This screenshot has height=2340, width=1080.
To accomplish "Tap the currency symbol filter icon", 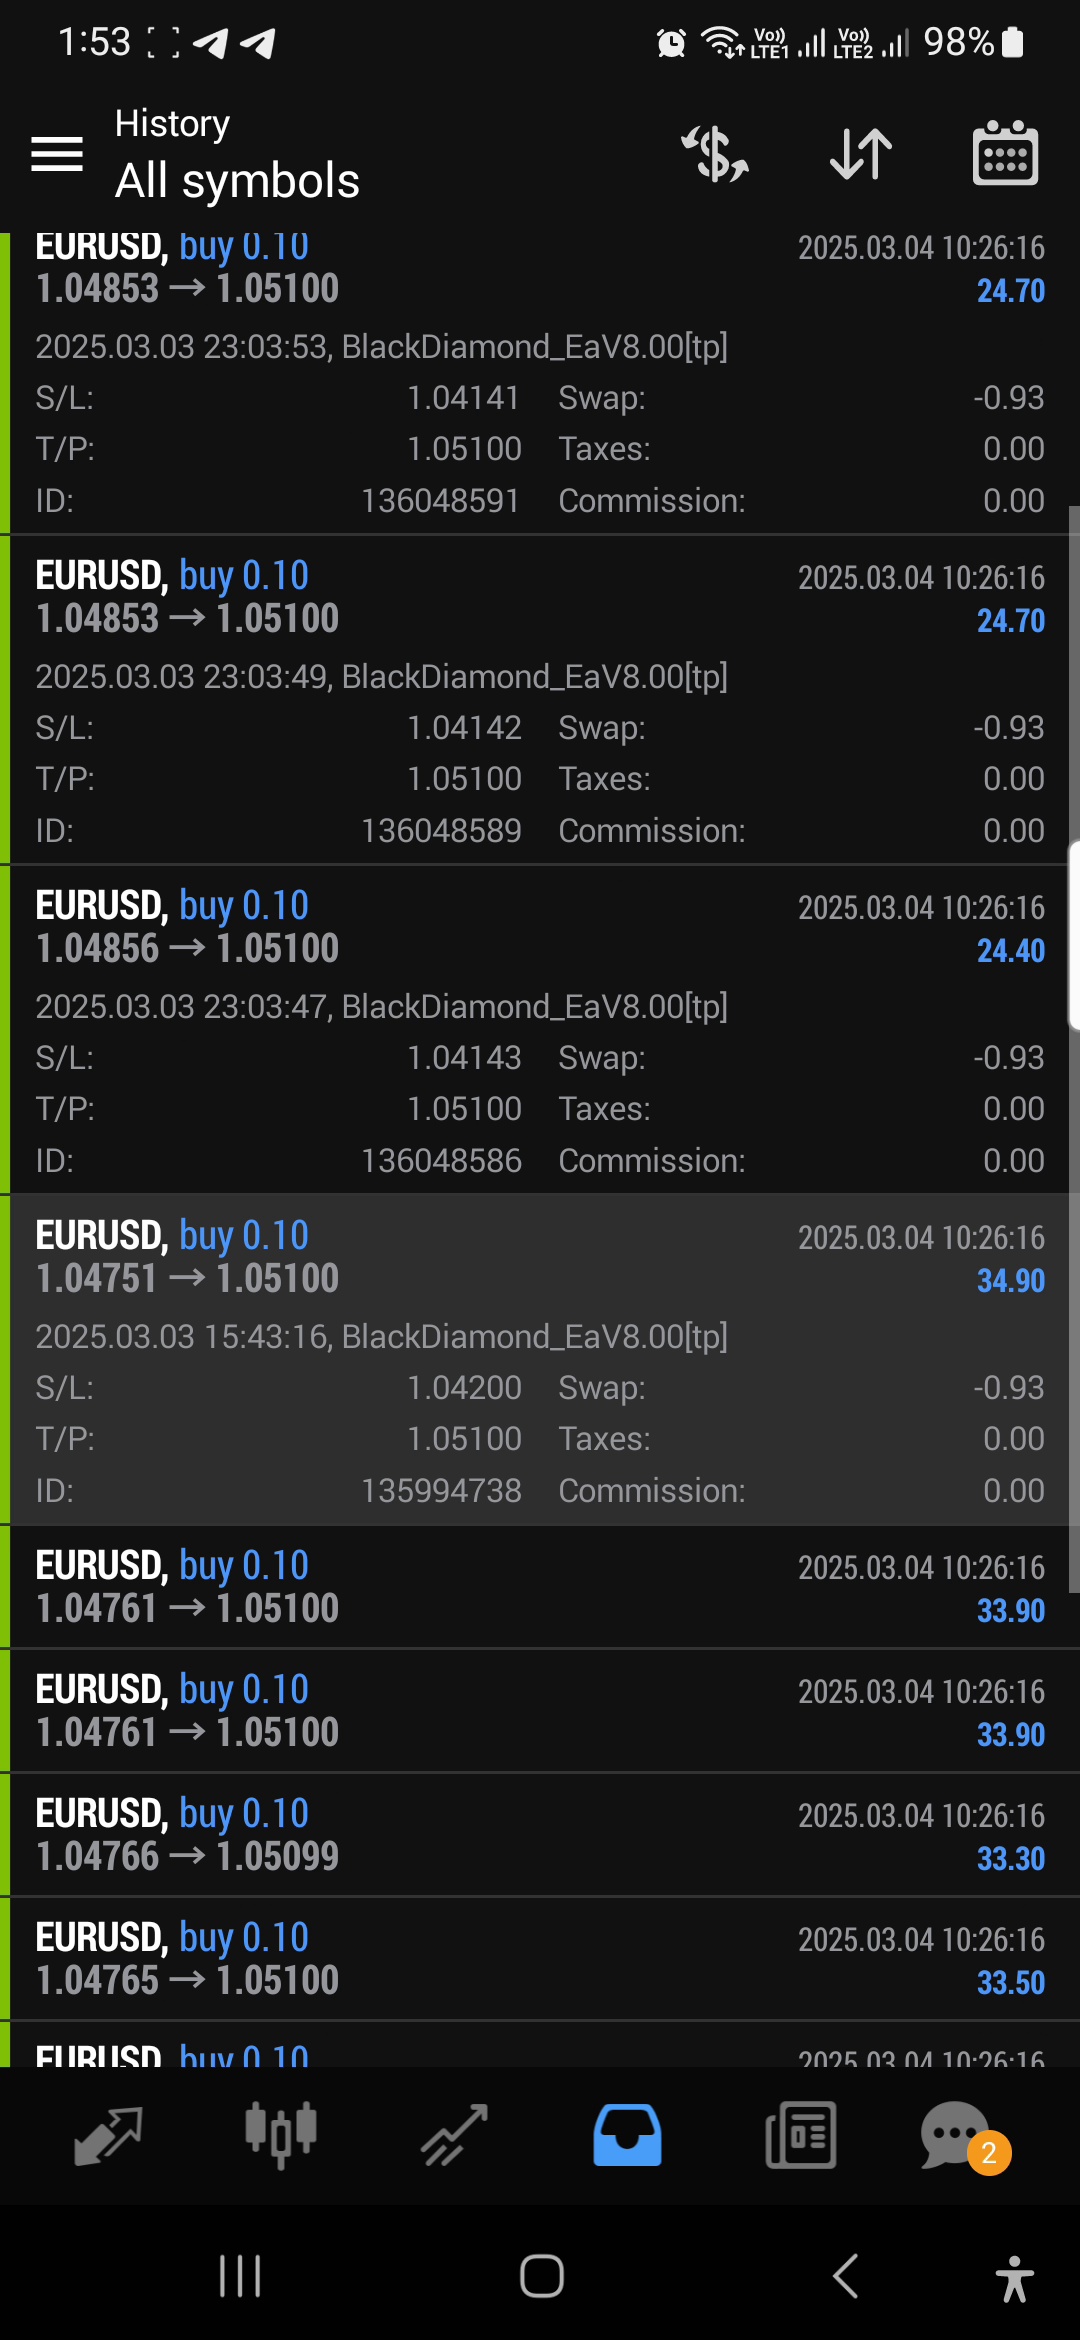I will pos(715,154).
